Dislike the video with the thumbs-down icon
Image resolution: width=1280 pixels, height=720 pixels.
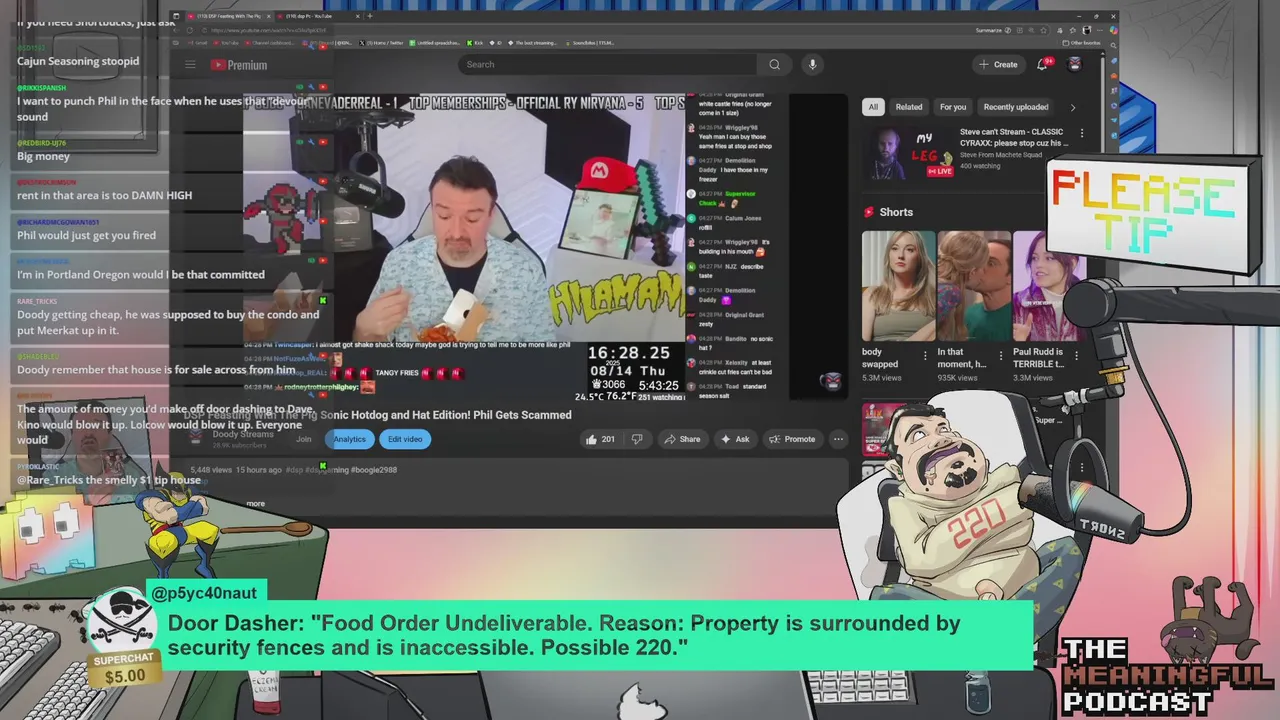pyautogui.click(x=637, y=439)
